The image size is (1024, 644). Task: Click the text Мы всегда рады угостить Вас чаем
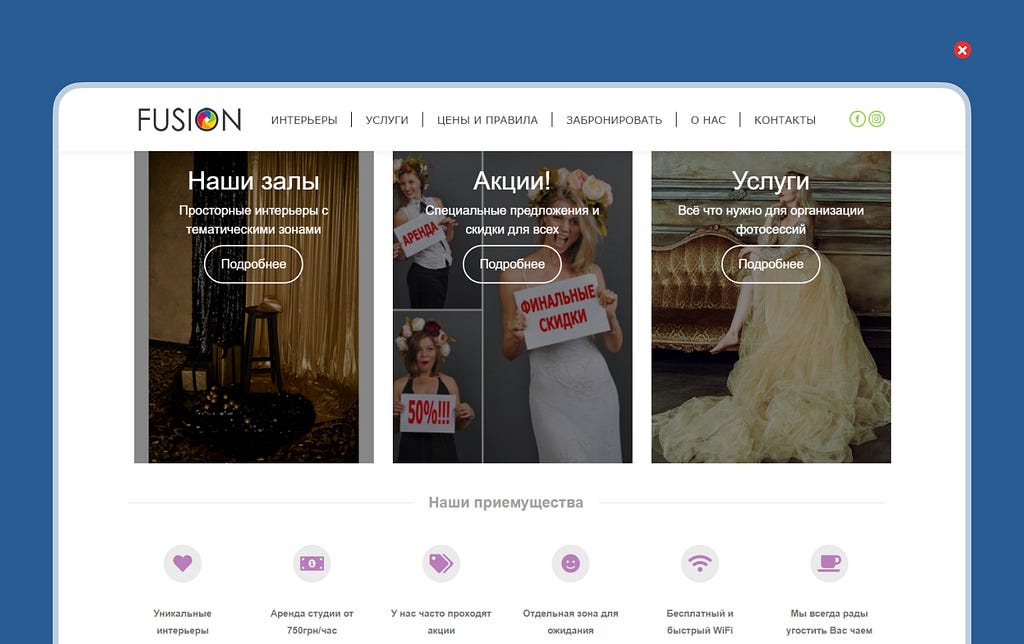[829, 622]
